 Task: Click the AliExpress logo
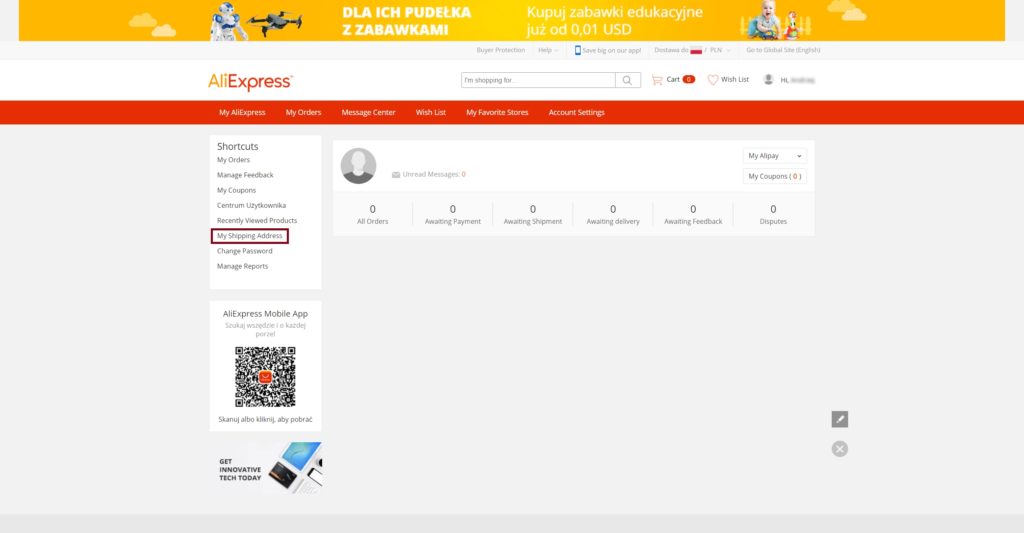(250, 81)
